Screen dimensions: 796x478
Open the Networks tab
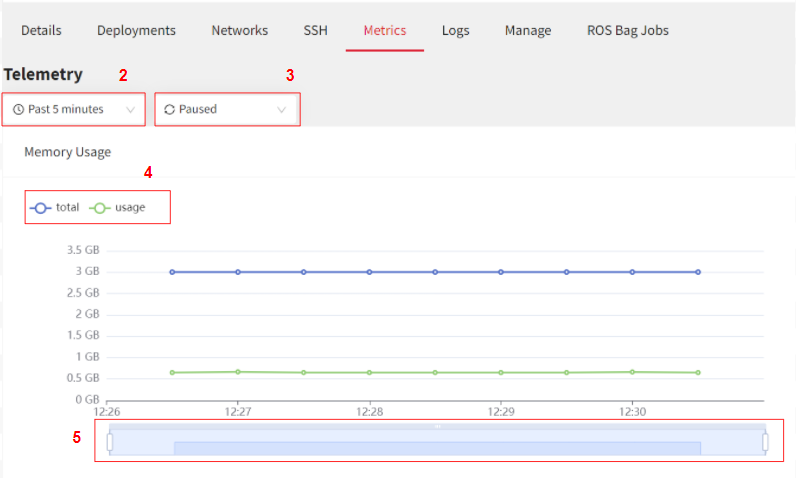[240, 30]
